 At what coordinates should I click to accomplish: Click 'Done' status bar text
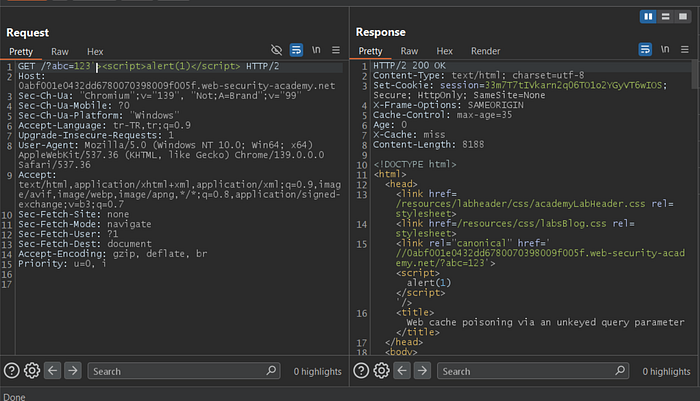pyautogui.click(x=14, y=397)
